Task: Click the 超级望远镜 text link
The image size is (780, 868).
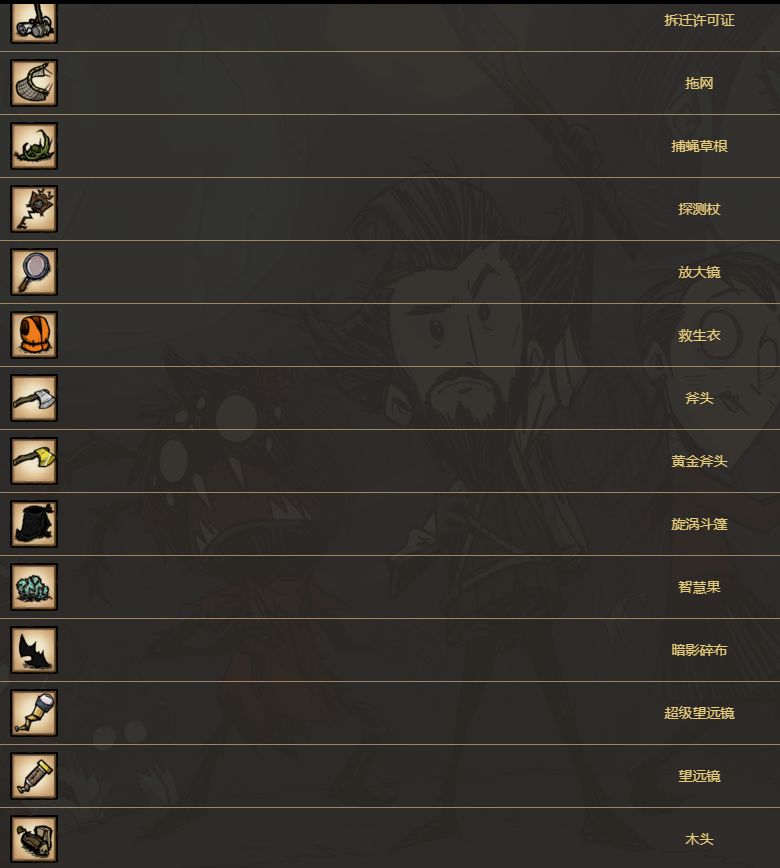Action: [x=699, y=713]
